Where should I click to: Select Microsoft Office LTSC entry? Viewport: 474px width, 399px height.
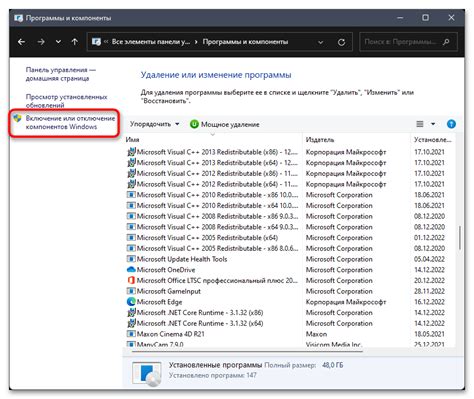(x=212, y=280)
